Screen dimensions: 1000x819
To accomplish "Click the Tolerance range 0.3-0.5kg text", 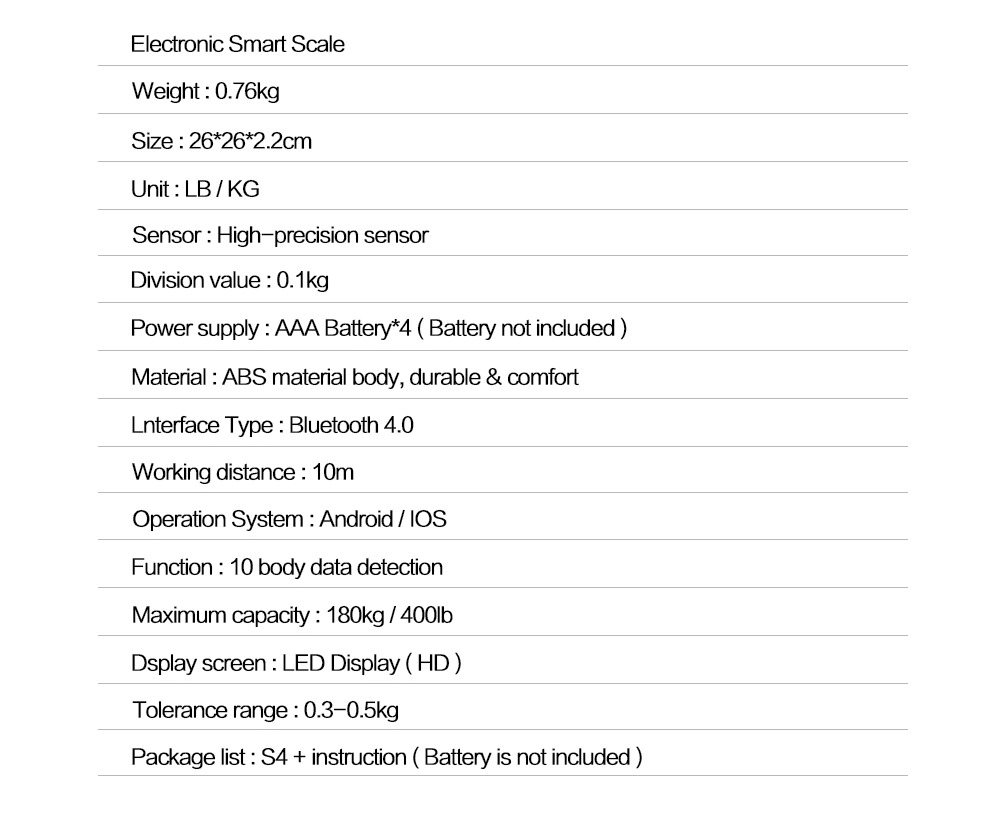I will coord(265,710).
